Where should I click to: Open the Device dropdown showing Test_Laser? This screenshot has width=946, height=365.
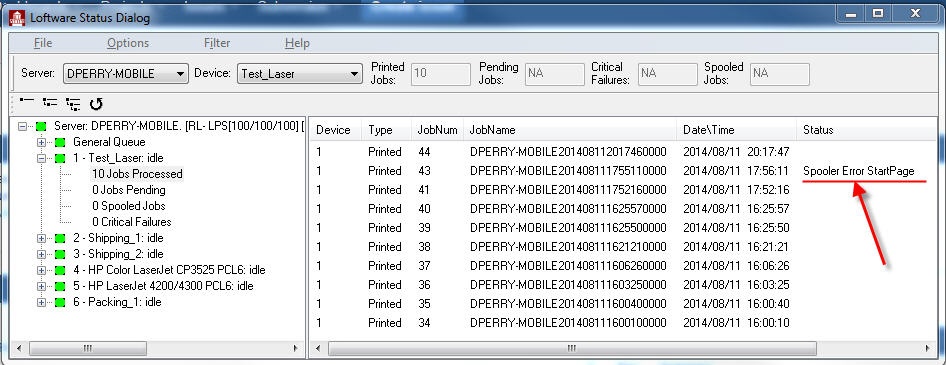click(x=299, y=74)
